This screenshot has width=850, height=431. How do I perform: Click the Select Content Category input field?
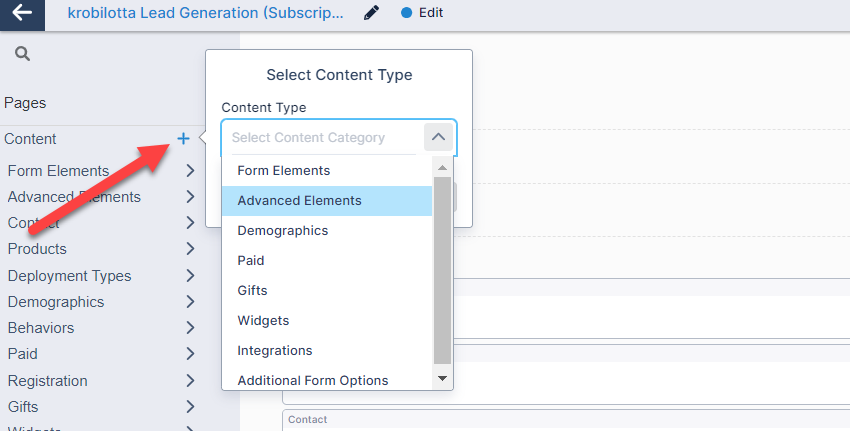tap(322, 138)
